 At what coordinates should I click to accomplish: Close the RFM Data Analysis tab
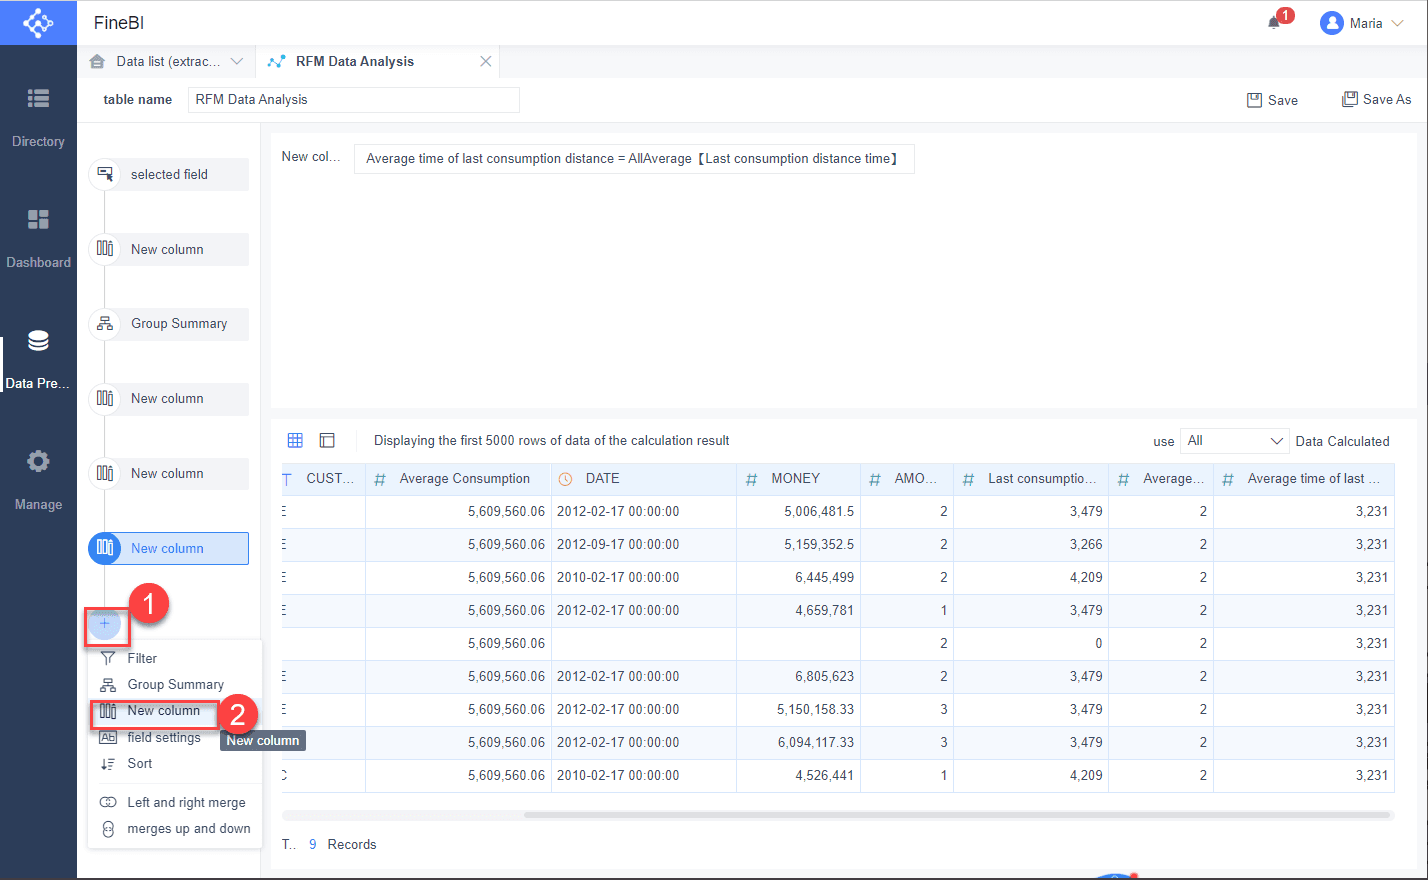(x=485, y=61)
